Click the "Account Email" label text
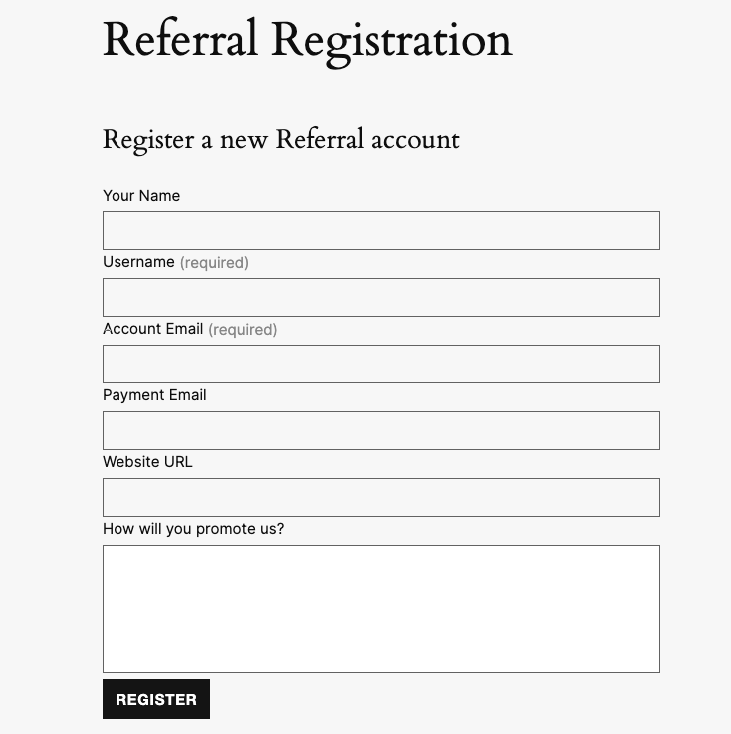 coord(153,329)
